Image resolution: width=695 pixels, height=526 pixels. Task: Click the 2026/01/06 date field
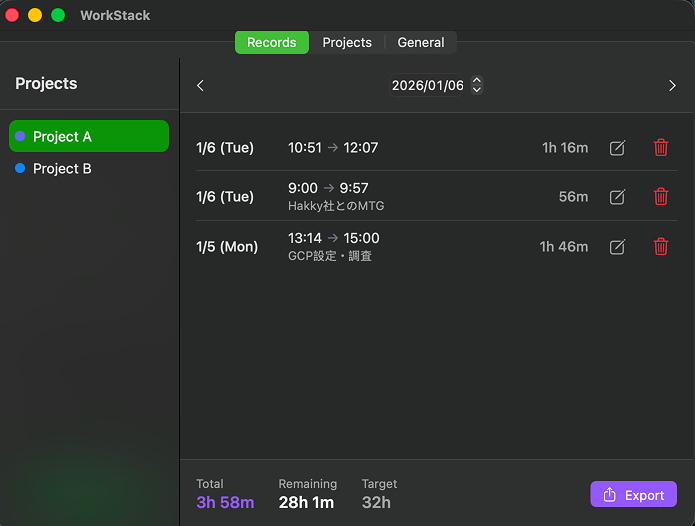pyautogui.click(x=427, y=85)
